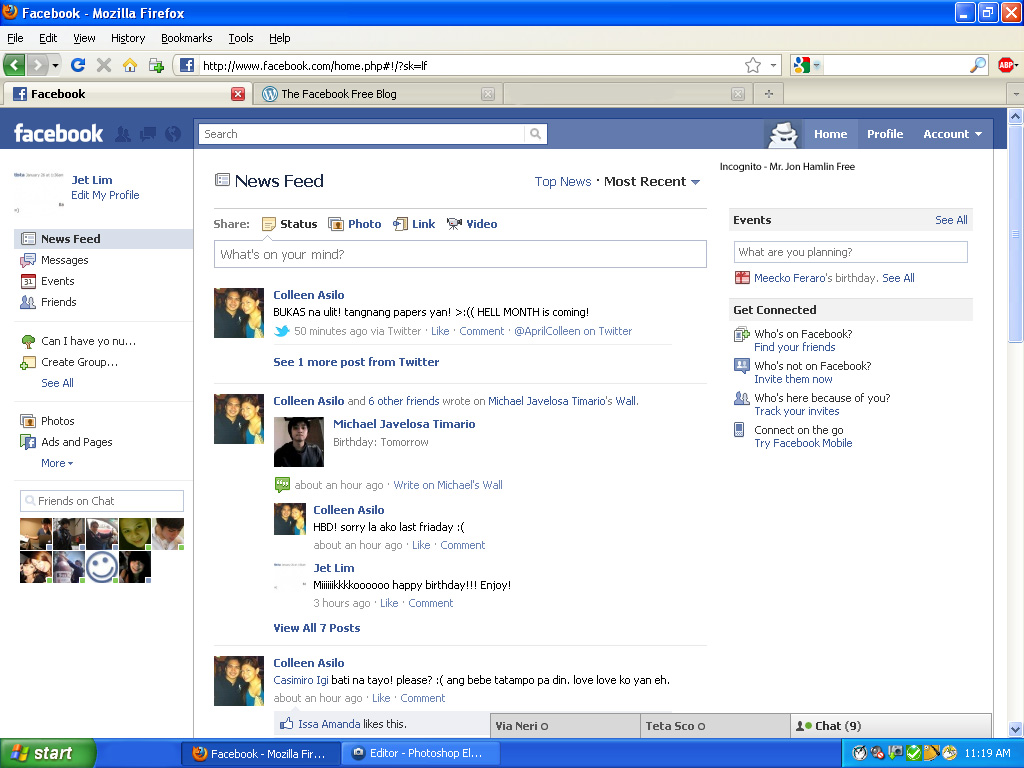Expand the More section in left sidebar

coord(56,463)
